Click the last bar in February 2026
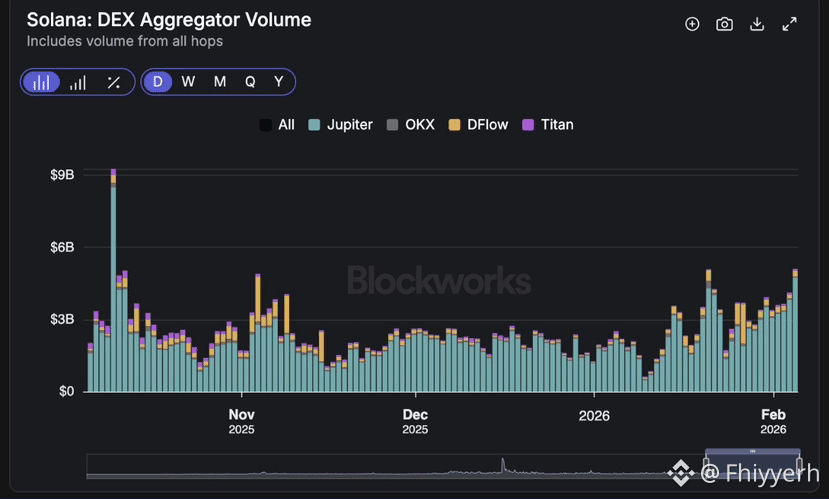Image resolution: width=829 pixels, height=499 pixels. pyautogui.click(x=795, y=330)
